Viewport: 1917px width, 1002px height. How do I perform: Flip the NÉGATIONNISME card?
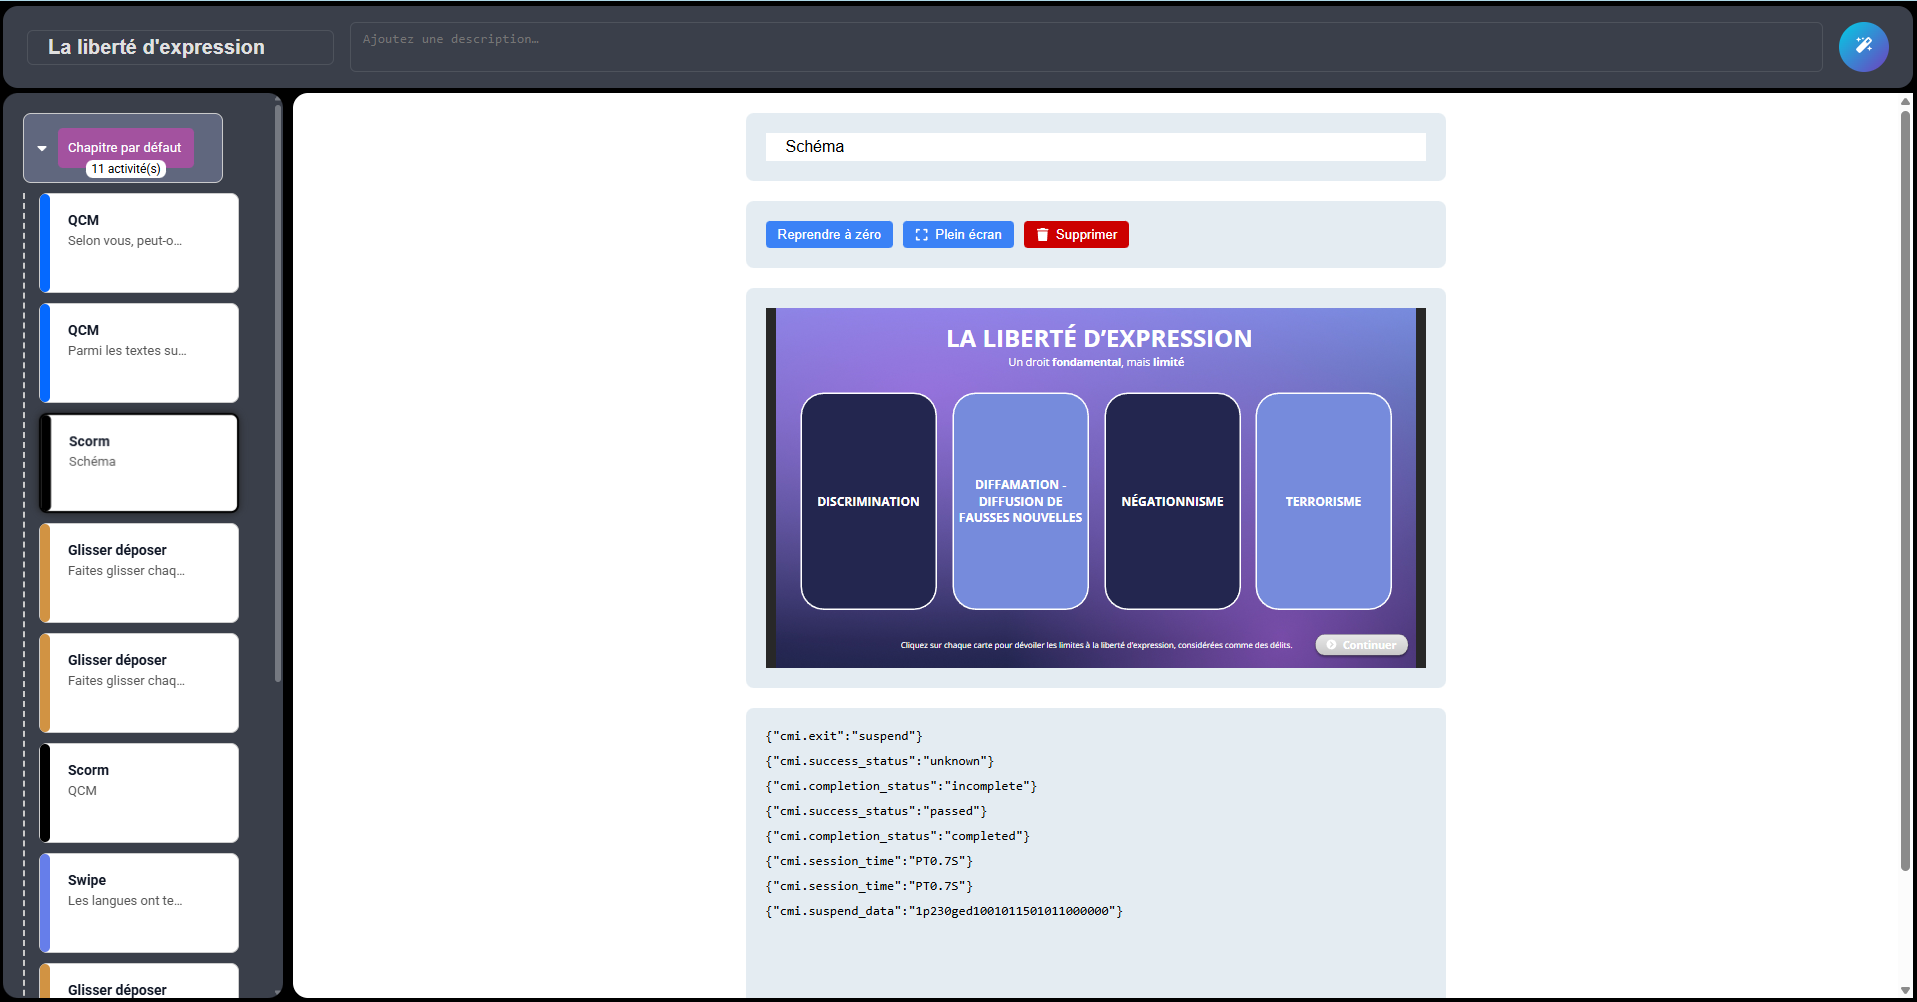click(1172, 501)
